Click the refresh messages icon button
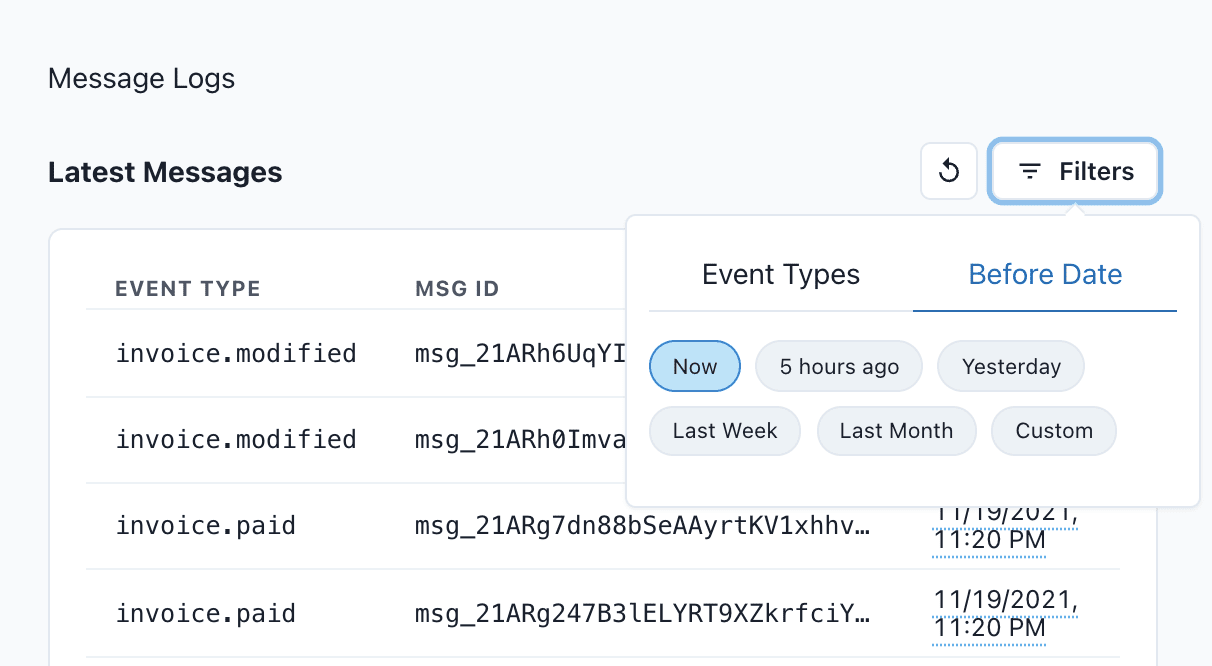The height and width of the screenshot is (666, 1212). pyautogui.click(x=948, y=172)
